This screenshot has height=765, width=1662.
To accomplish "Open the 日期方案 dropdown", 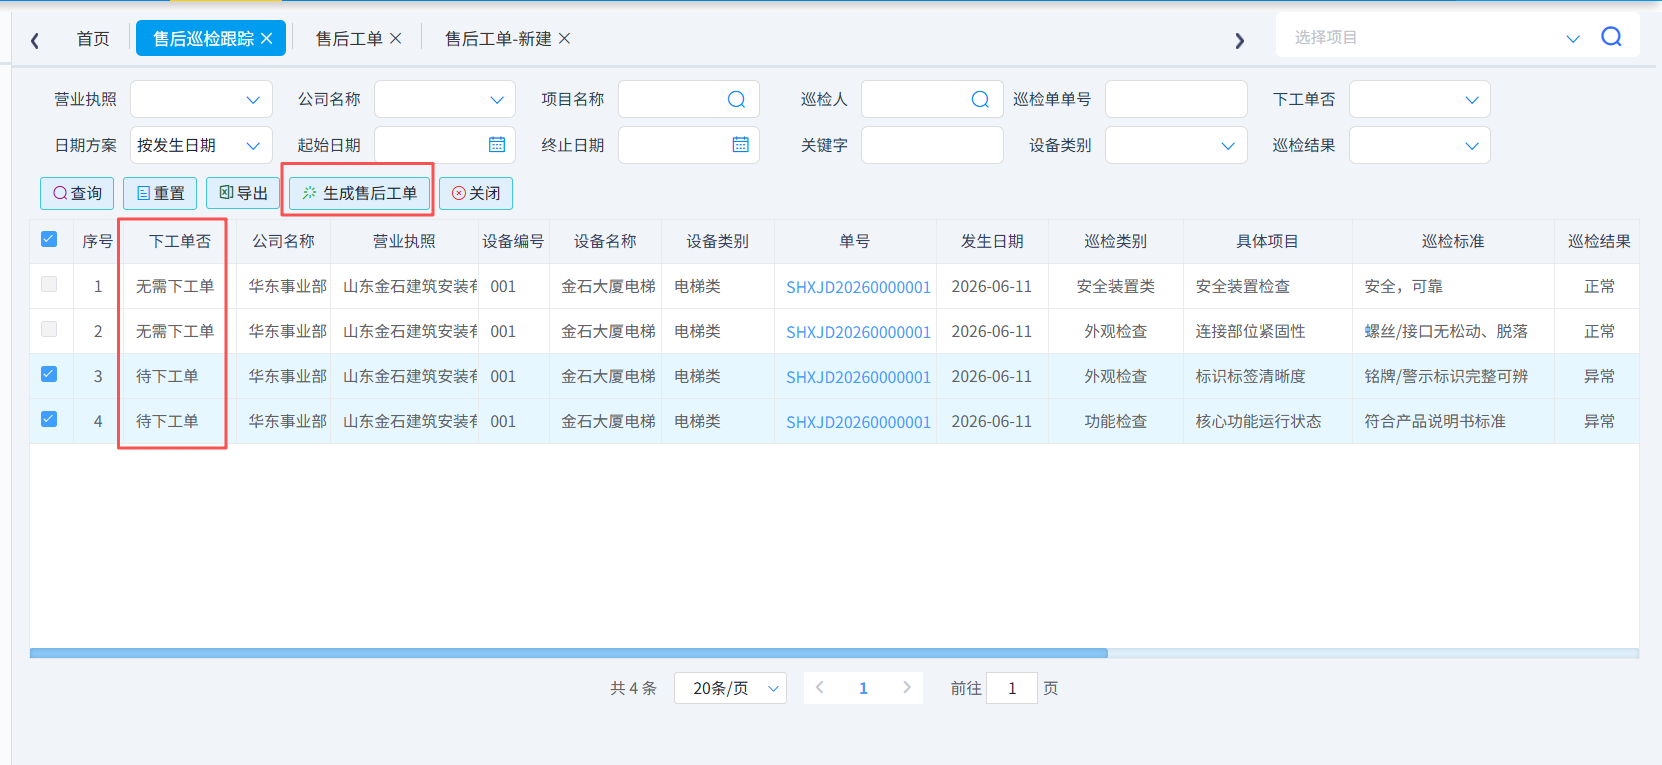I will [x=201, y=145].
